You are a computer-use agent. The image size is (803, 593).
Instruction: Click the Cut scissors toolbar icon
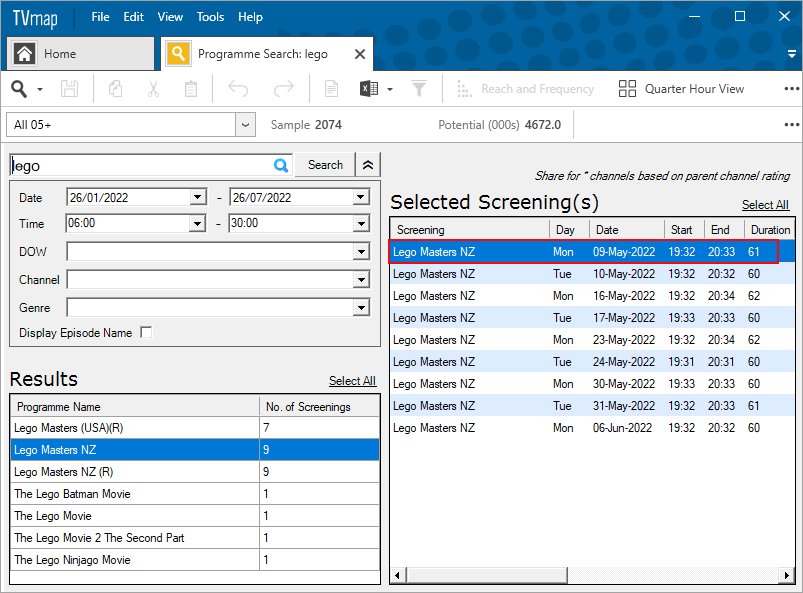tap(153, 89)
